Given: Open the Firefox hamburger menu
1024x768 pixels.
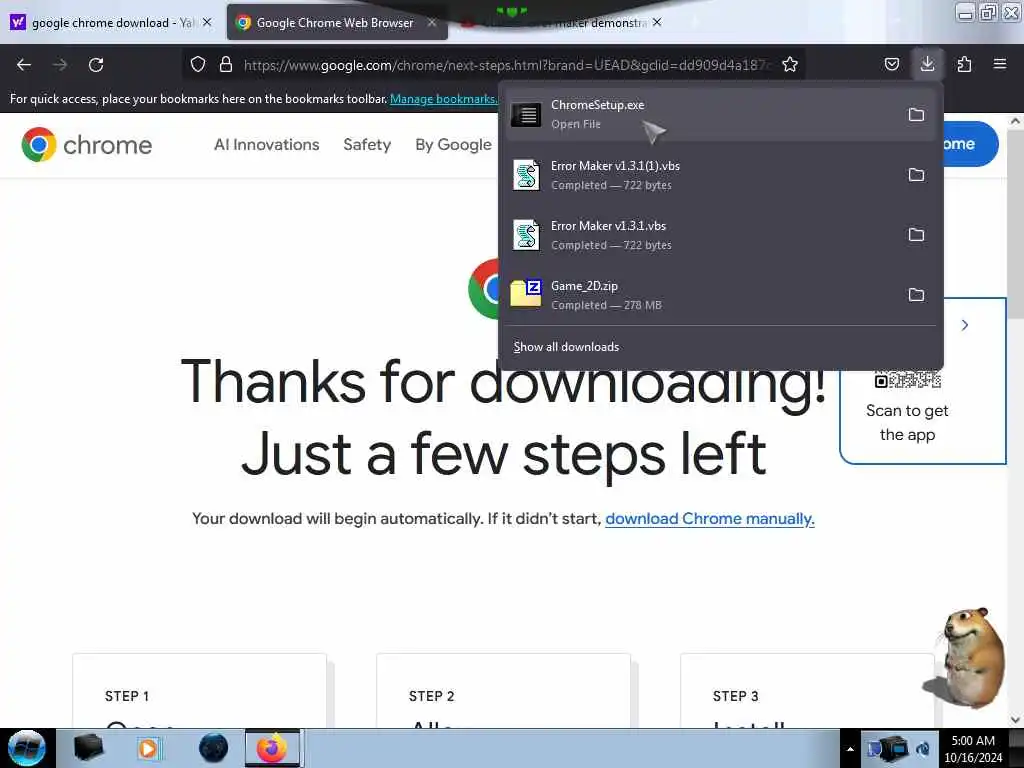Looking at the screenshot, I should [1000, 64].
